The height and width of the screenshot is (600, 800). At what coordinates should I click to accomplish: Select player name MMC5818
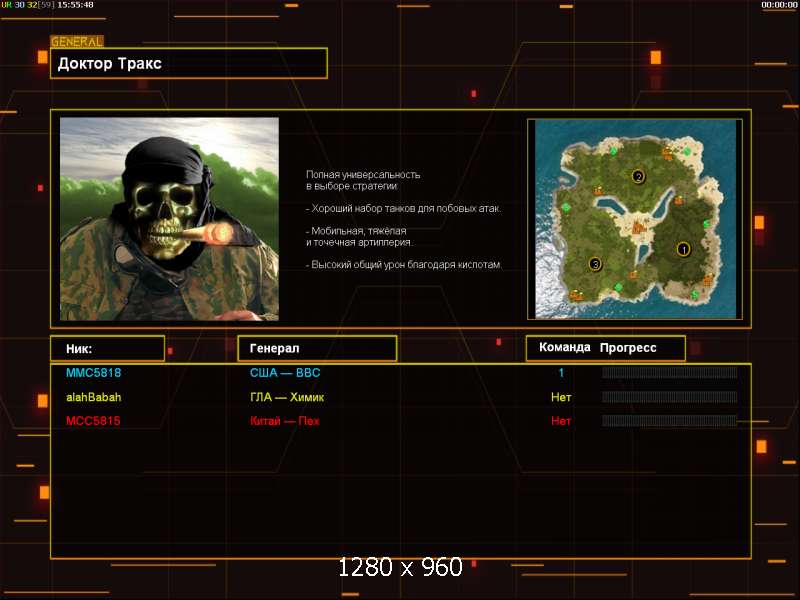tap(93, 373)
